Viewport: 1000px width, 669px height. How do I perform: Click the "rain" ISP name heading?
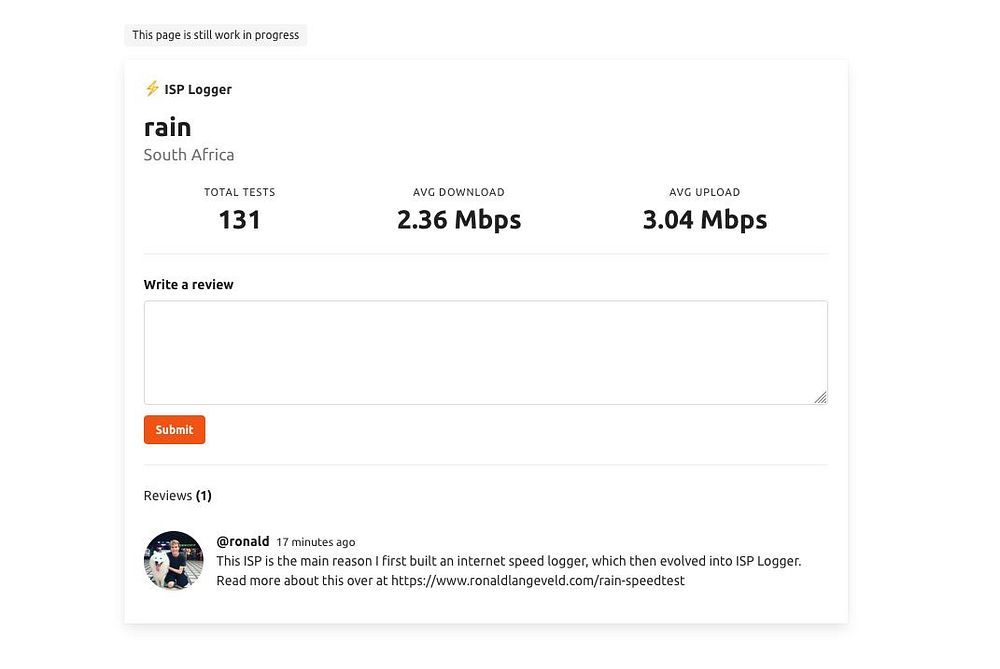(167, 127)
